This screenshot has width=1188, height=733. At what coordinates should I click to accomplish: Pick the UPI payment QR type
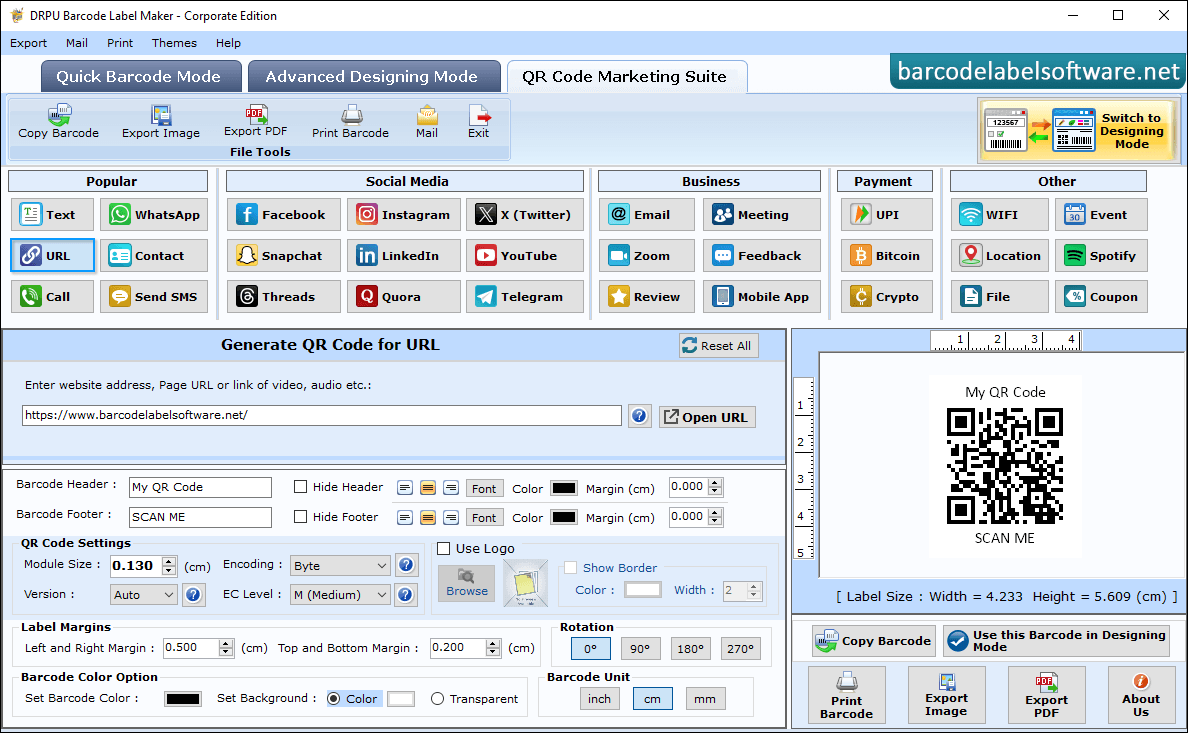(x=886, y=215)
